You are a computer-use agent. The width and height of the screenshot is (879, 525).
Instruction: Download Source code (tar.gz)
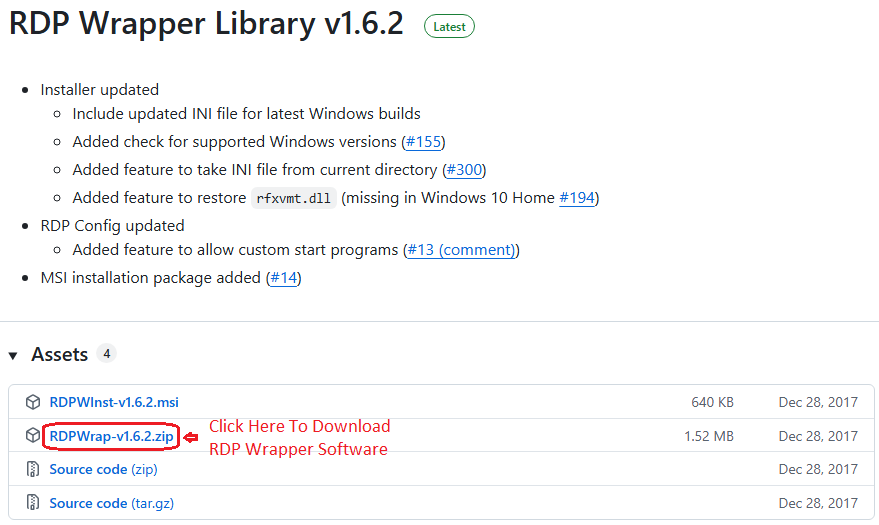point(111,504)
